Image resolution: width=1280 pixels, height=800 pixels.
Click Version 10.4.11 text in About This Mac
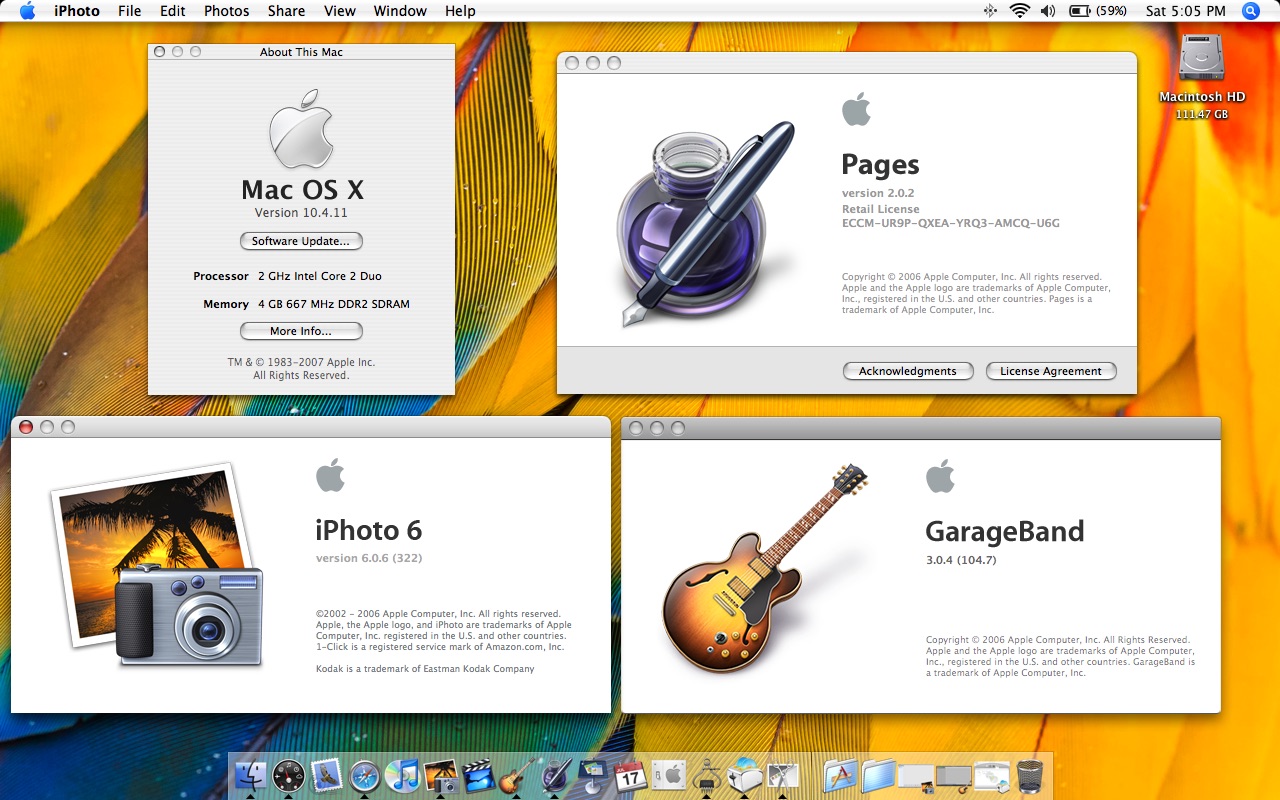click(301, 213)
